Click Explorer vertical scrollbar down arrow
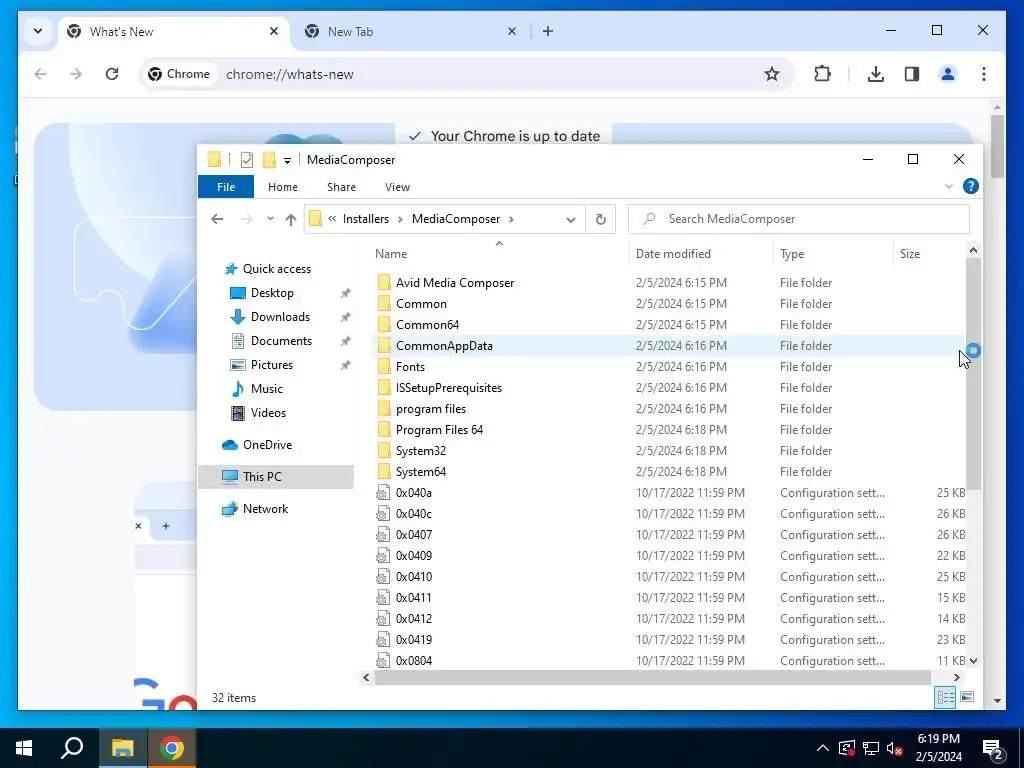 tap(973, 660)
